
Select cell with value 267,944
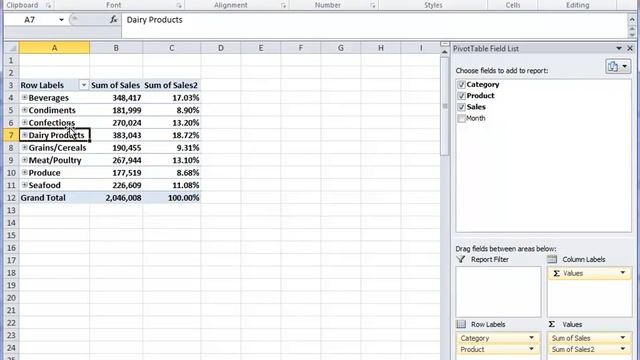[116, 160]
